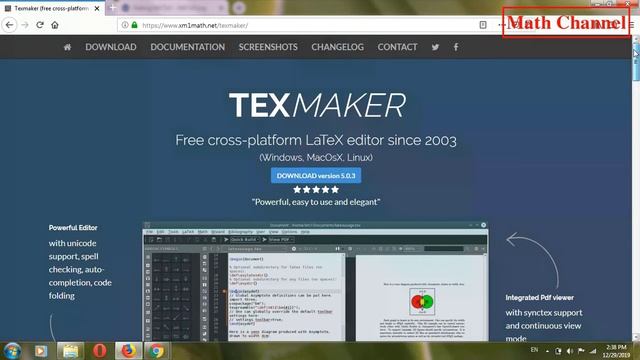Image resolution: width=640 pixels, height=360 pixels.
Task: Show hidden tray icons arrow
Action: point(547,351)
